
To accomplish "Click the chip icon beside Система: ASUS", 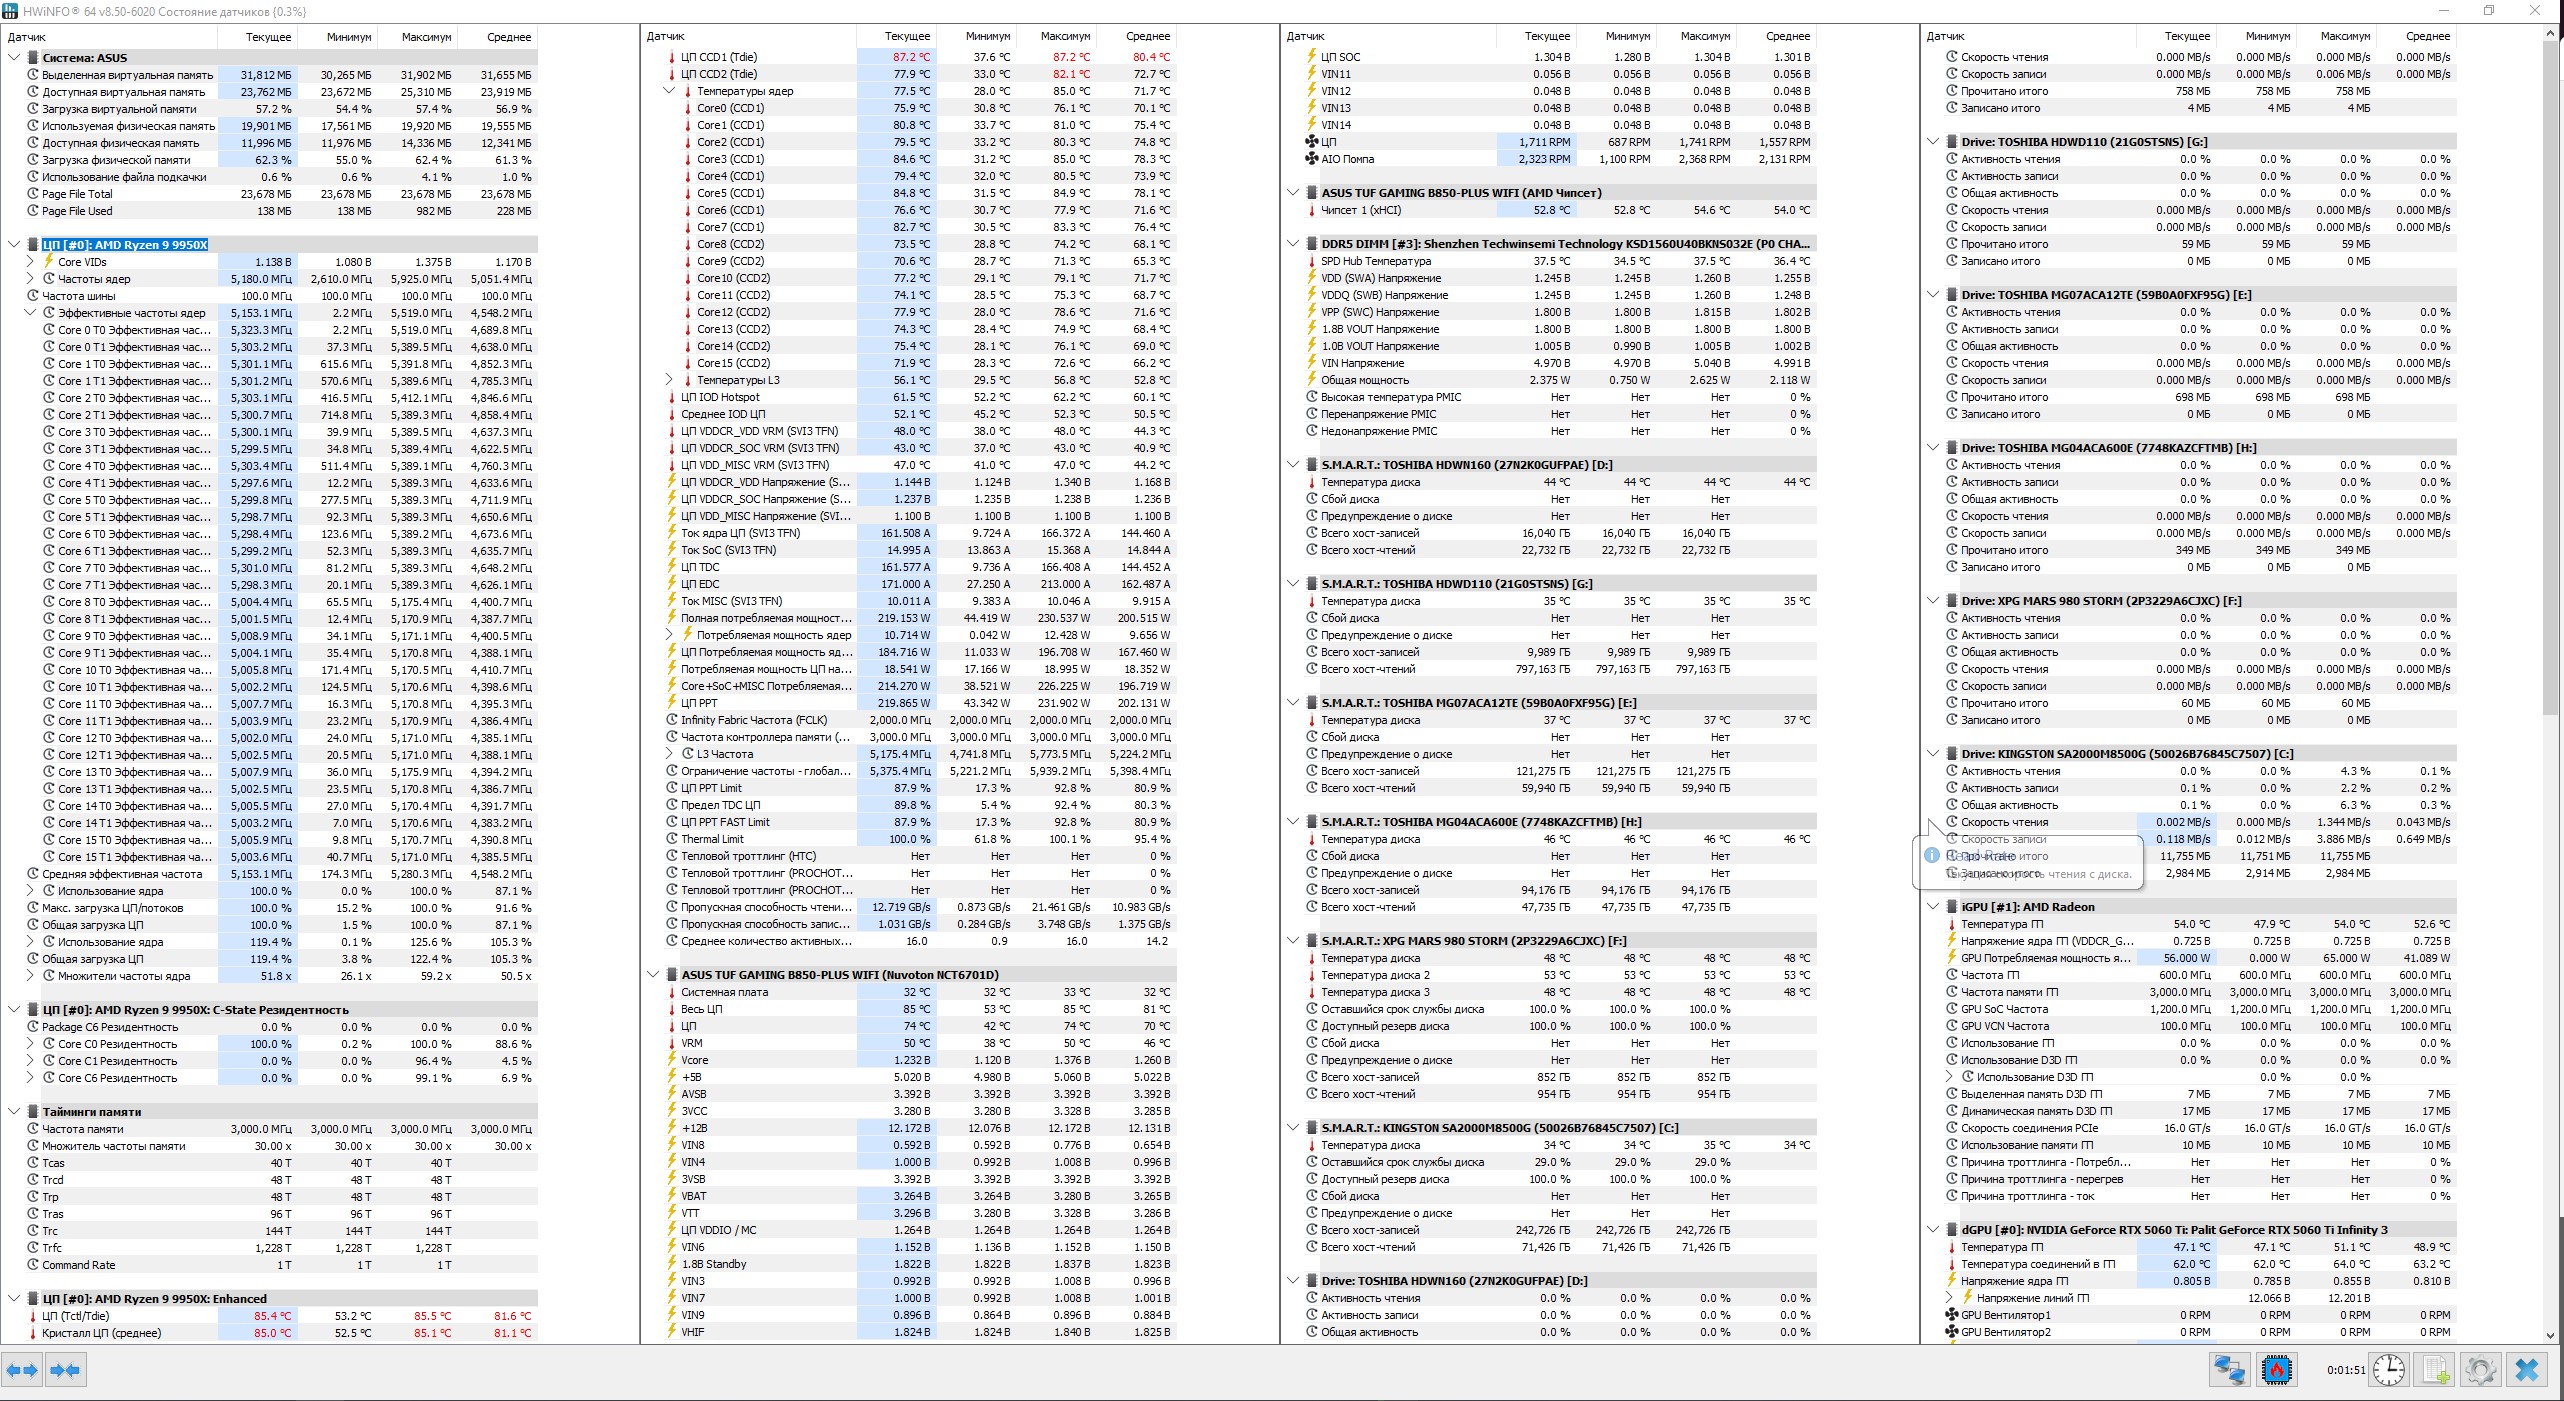I will (33, 58).
